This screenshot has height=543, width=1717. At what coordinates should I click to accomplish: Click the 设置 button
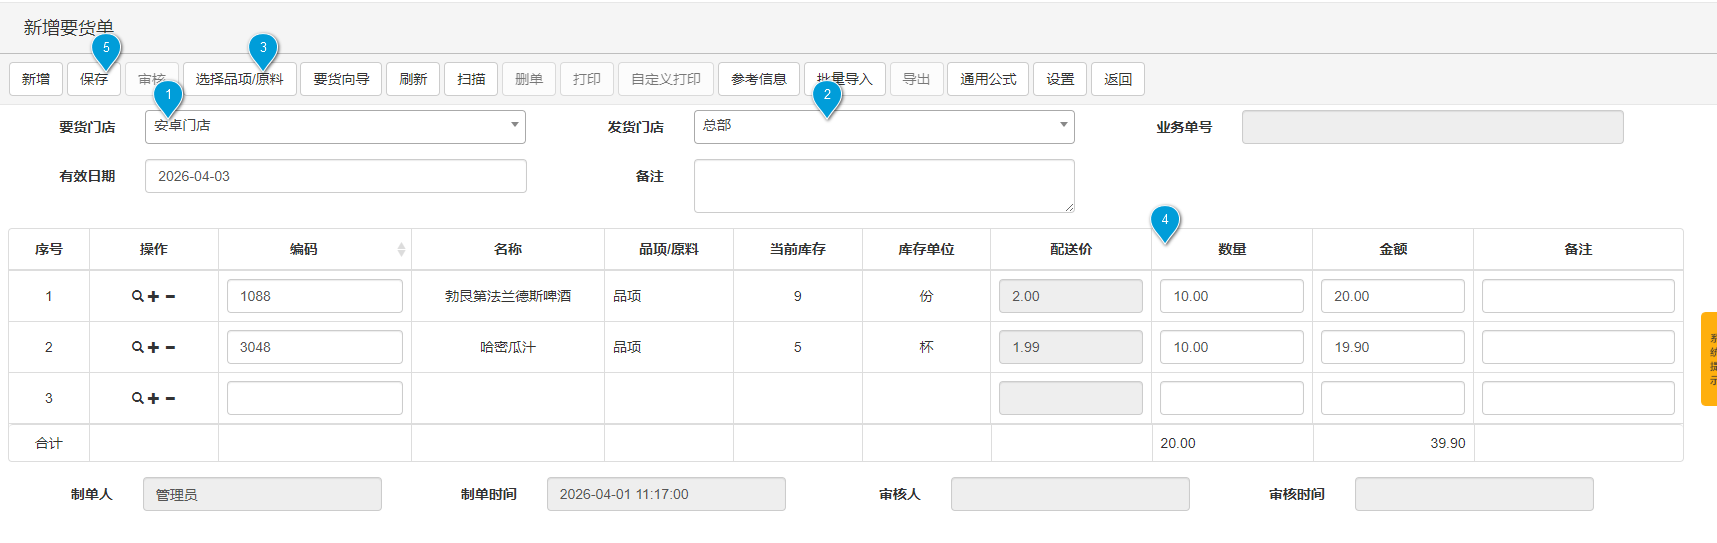pyautogui.click(x=1060, y=79)
